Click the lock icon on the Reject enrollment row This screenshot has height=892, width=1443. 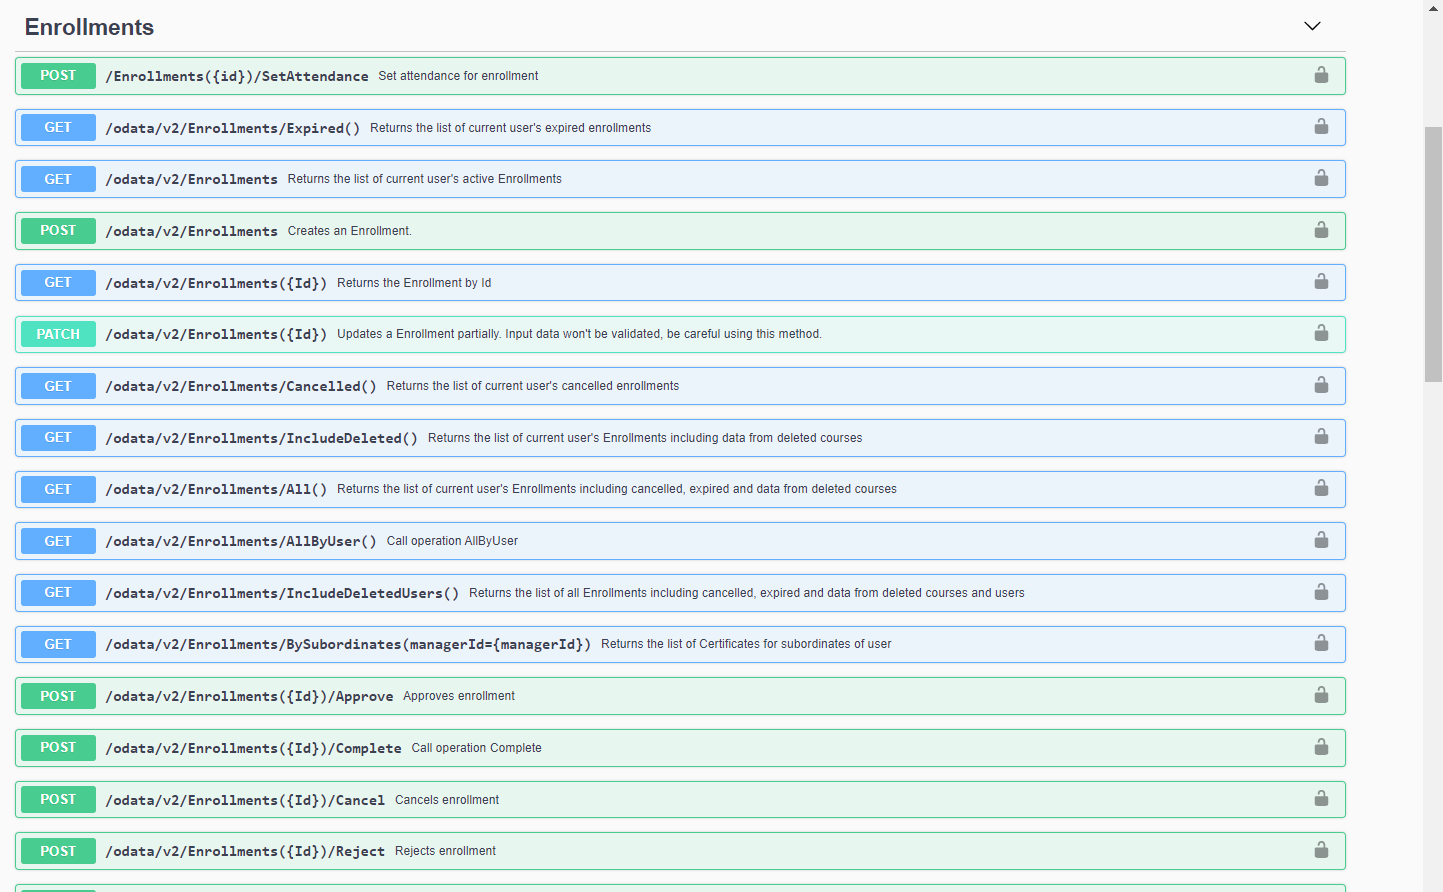tap(1321, 850)
